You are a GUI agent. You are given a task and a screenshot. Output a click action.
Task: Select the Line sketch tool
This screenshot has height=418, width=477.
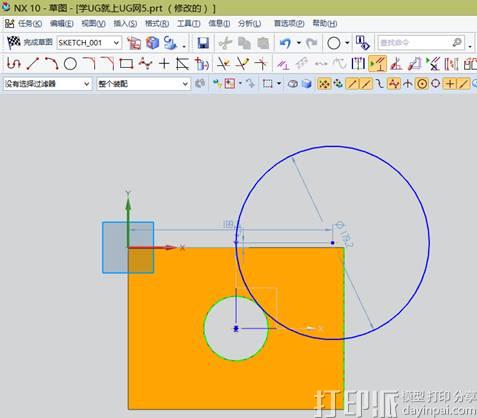pyautogui.click(x=33, y=63)
